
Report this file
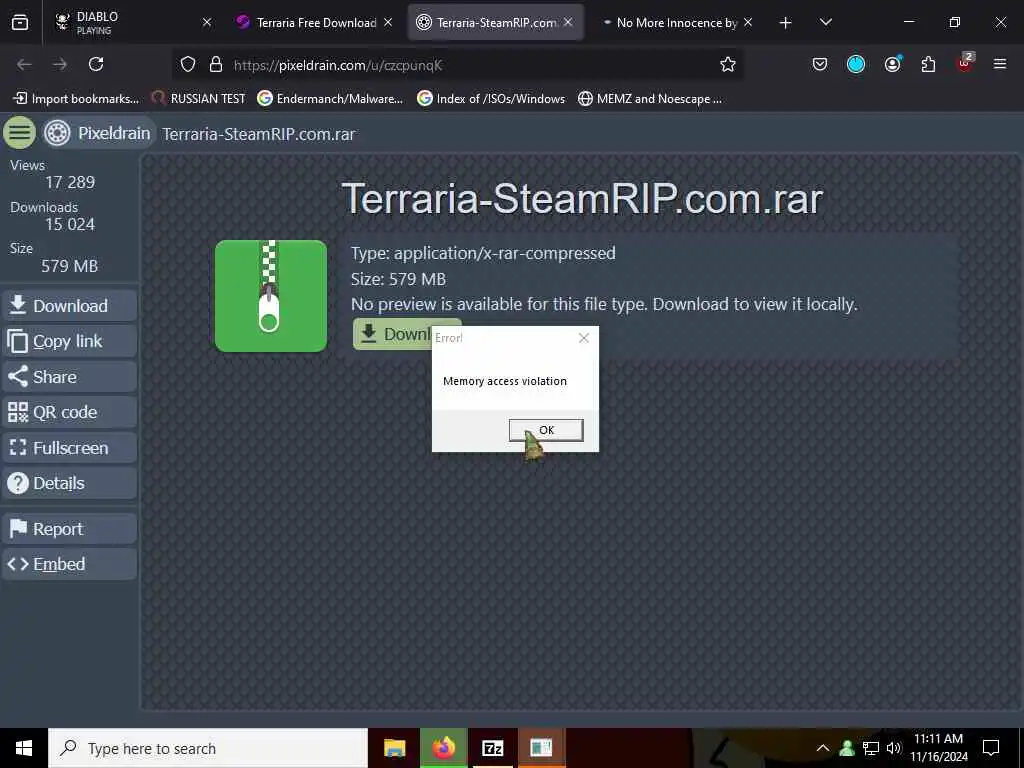(69, 529)
